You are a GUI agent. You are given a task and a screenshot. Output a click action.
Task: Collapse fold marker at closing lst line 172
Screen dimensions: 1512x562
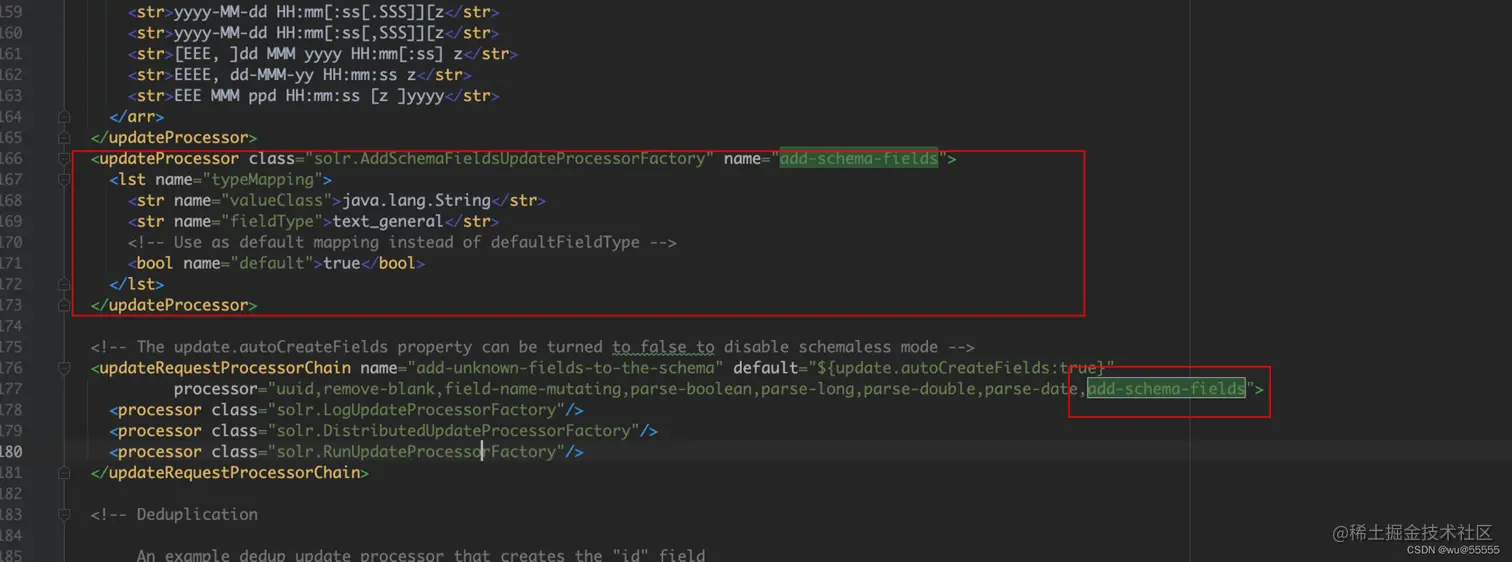point(64,284)
